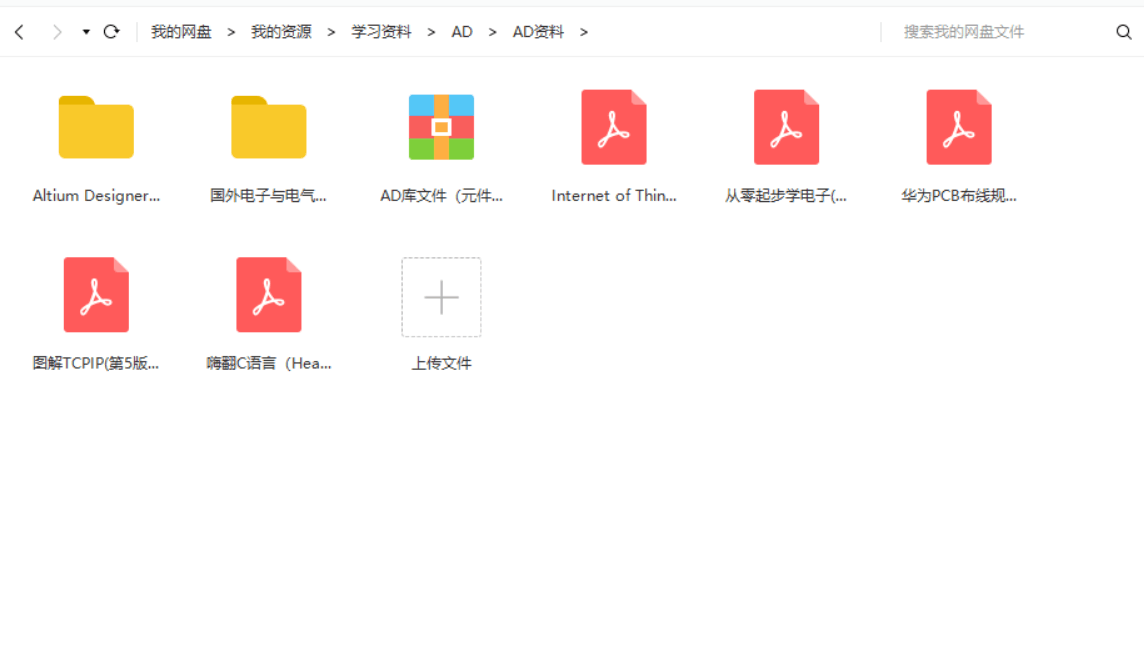This screenshot has height=658, width=1144.
Task: Select the 从零起步学电子 PDF icon
Action: pyautogui.click(x=786, y=127)
